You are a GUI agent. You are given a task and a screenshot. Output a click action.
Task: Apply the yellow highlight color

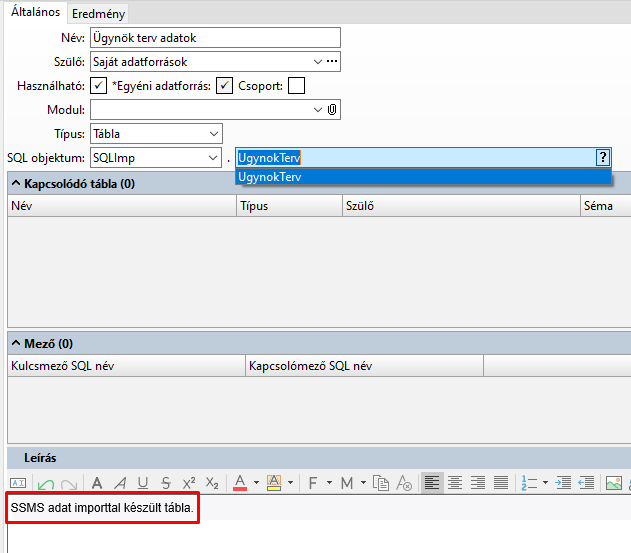coord(274,483)
